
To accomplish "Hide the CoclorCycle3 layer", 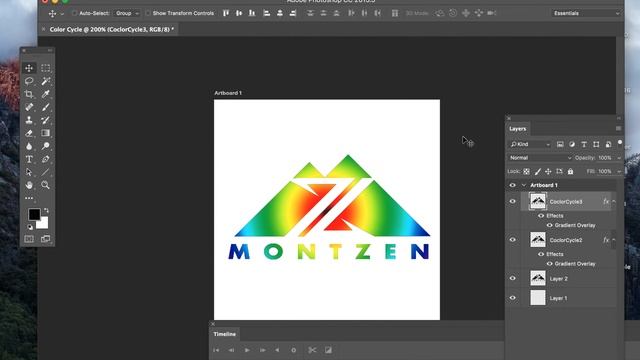I will coord(513,202).
